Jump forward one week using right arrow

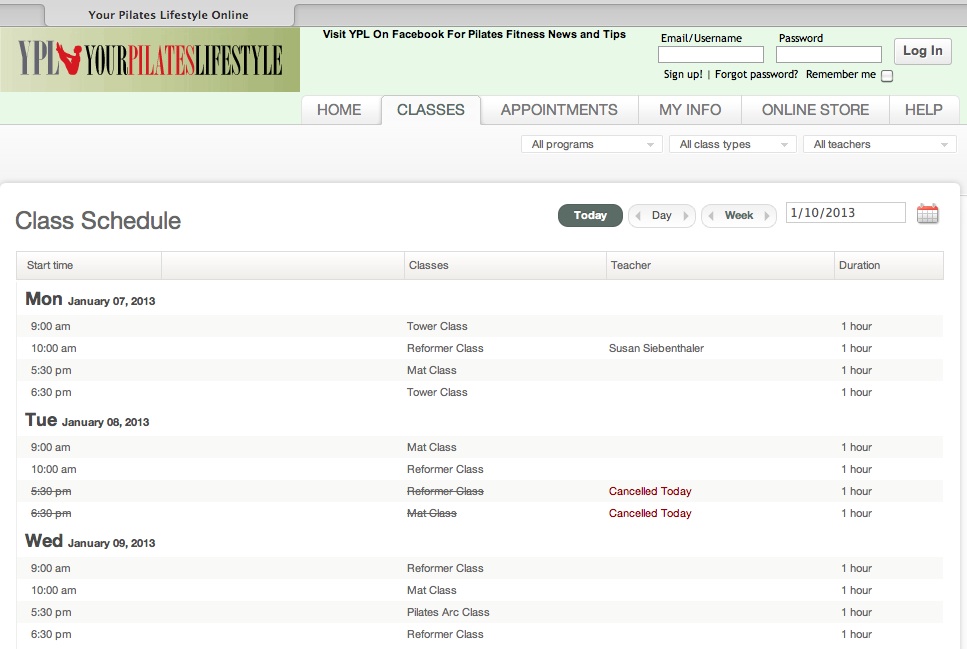click(x=765, y=215)
